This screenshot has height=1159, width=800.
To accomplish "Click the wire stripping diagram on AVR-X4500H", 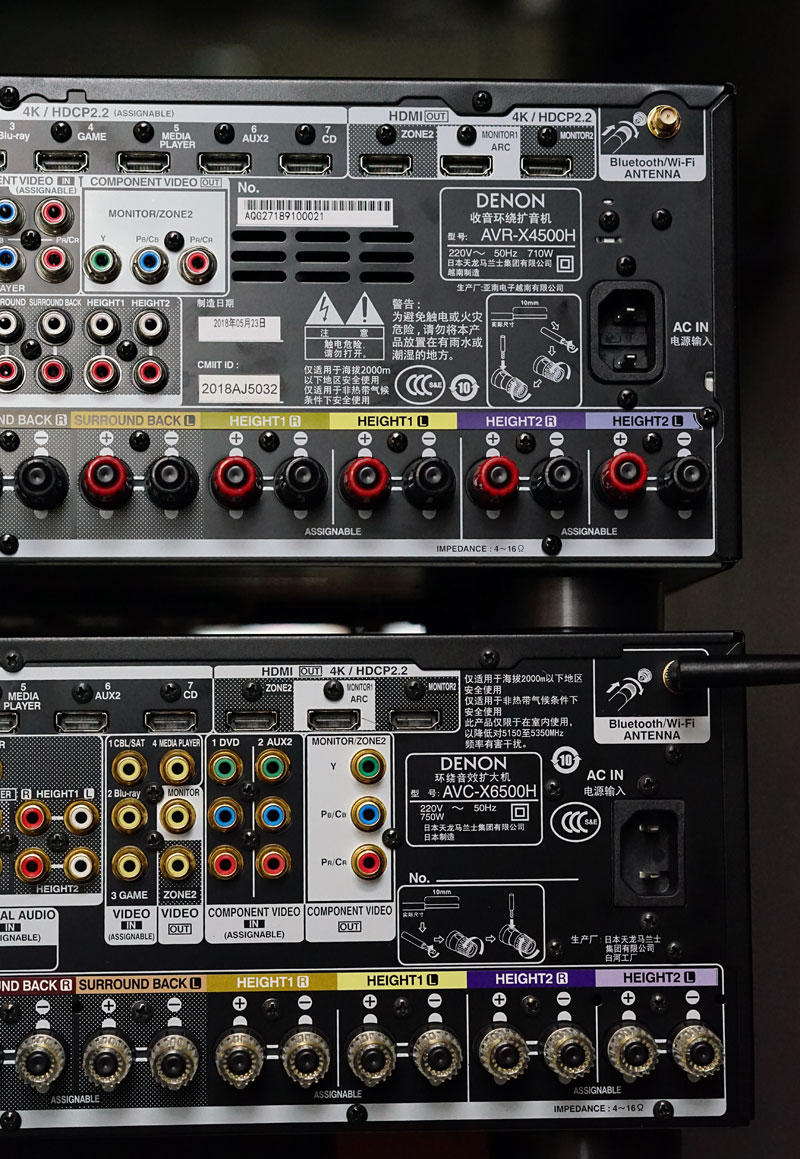I will [x=533, y=350].
